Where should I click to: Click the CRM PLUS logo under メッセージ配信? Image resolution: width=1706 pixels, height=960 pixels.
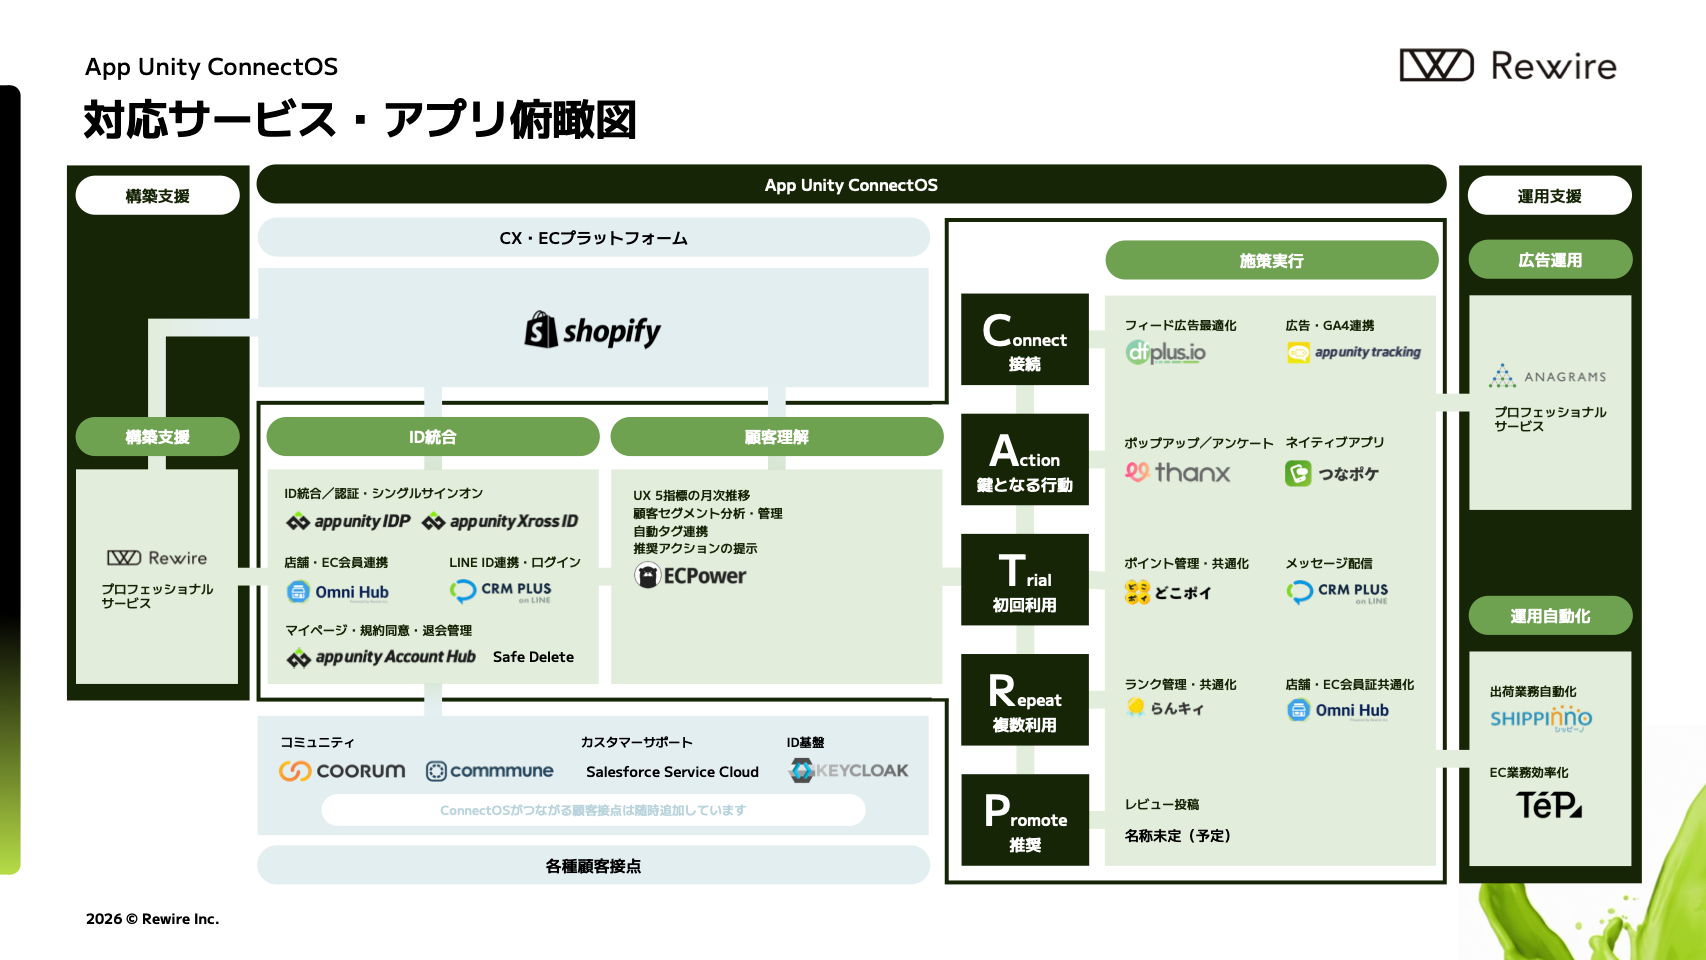click(1337, 592)
